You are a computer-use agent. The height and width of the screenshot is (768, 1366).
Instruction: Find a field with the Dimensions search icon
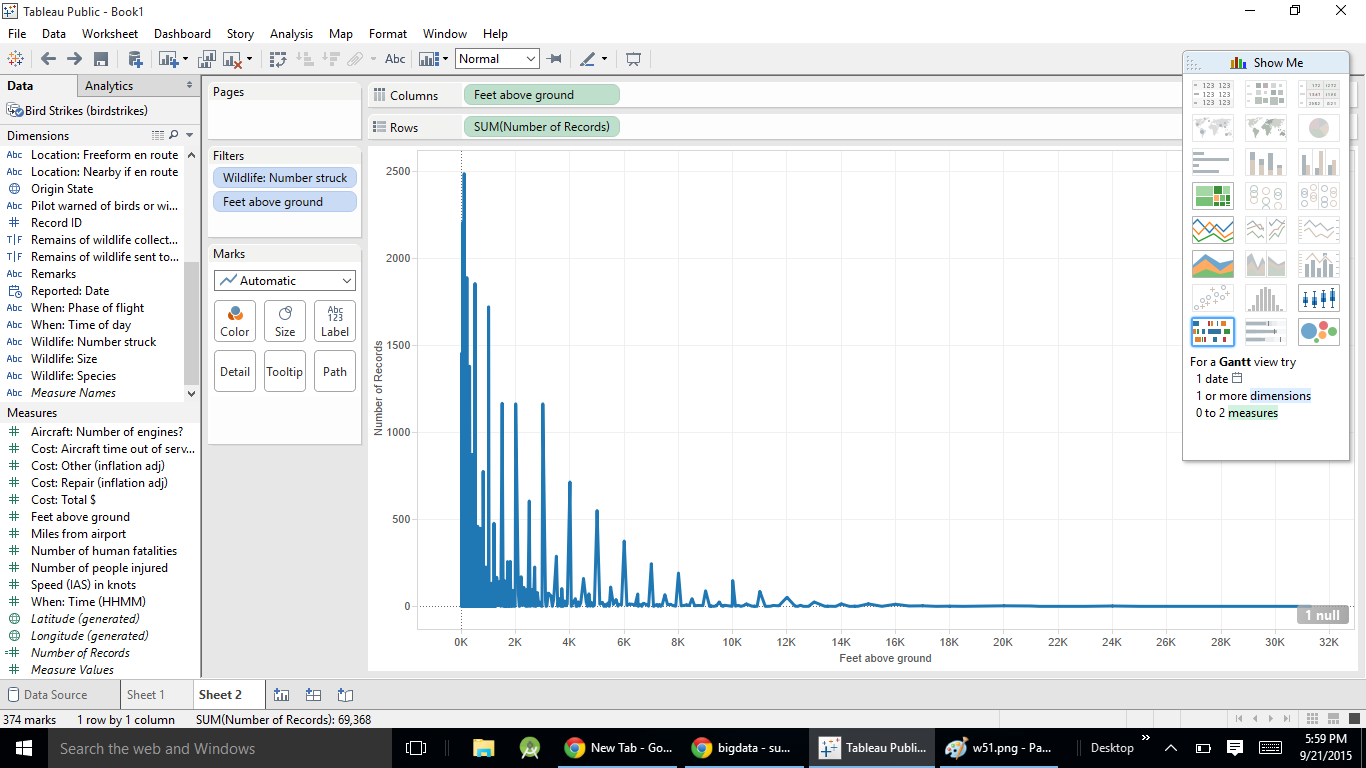coord(174,135)
